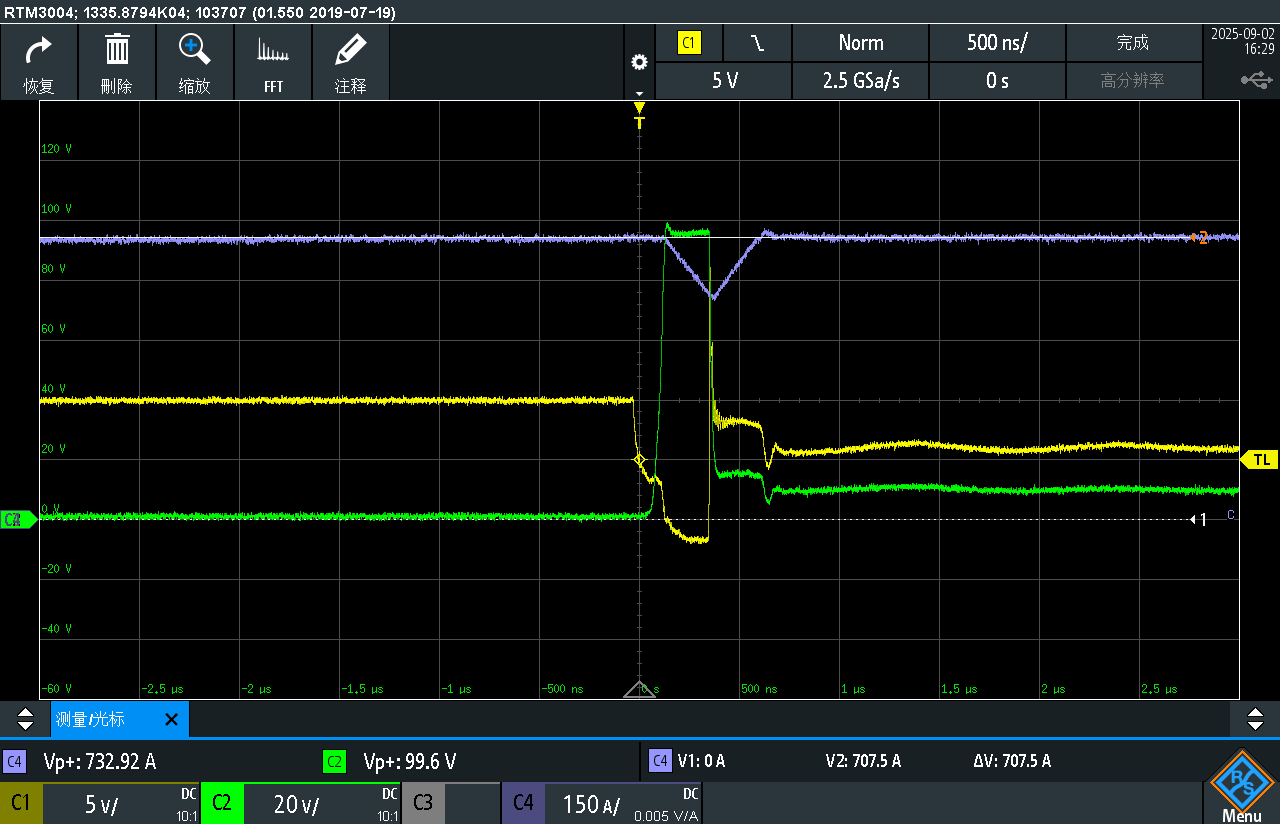Viewport: 1280px width, 824px height.
Task: Click the 2.5 GSa/s sample rate button
Action: [x=860, y=81]
